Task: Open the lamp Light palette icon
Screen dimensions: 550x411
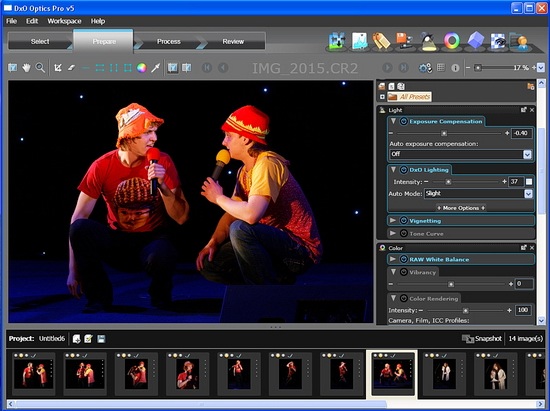Action: pyautogui.click(x=429, y=42)
